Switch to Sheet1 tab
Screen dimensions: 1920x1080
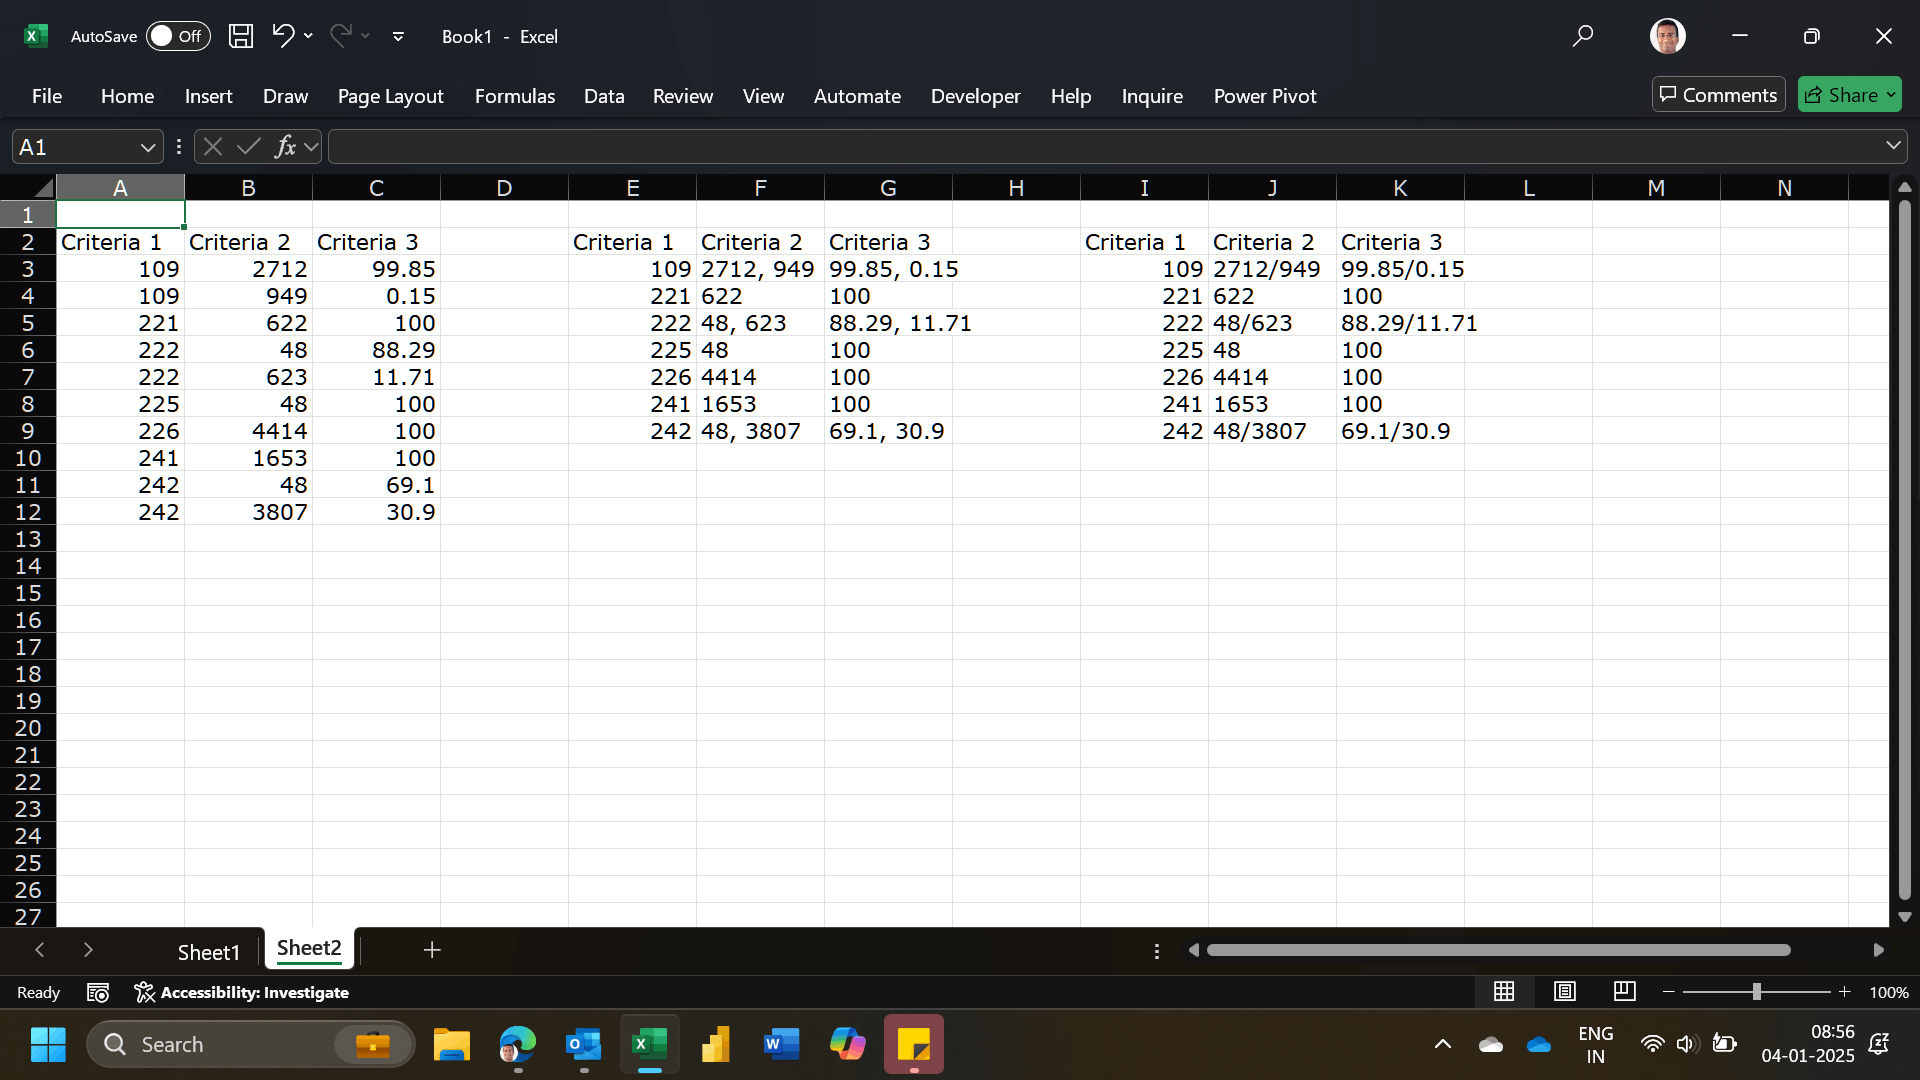tap(209, 952)
